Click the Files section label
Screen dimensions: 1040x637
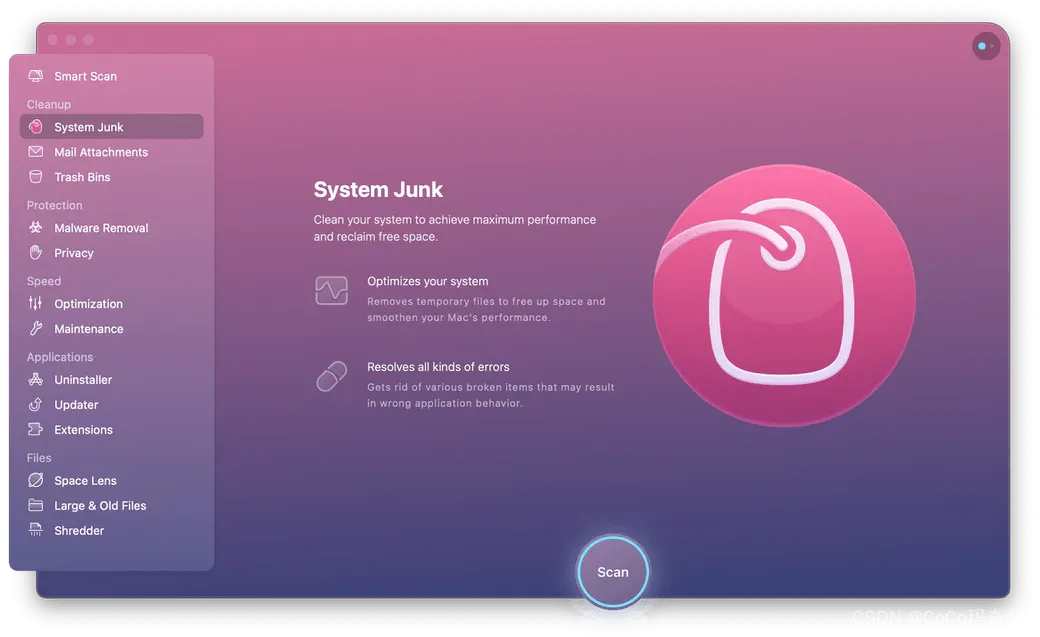point(39,458)
